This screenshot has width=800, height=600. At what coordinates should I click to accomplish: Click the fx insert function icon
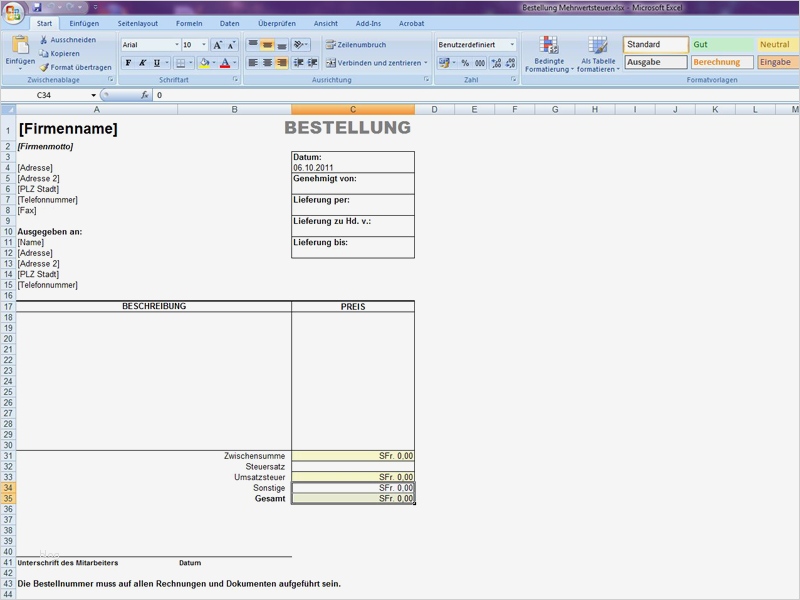coord(145,95)
